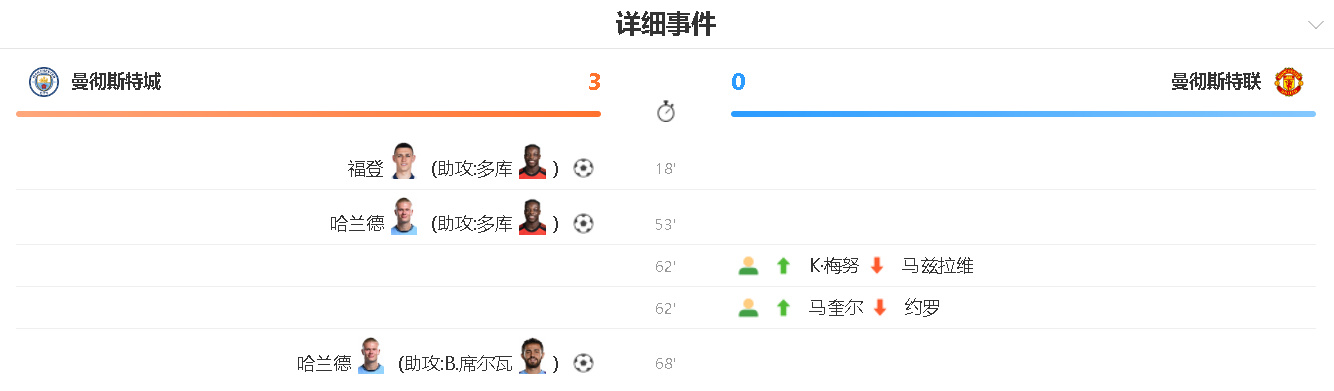Open 哈兰德 avatar in 53' goal row
Image resolution: width=1334 pixels, height=391 pixels.
pyautogui.click(x=404, y=216)
